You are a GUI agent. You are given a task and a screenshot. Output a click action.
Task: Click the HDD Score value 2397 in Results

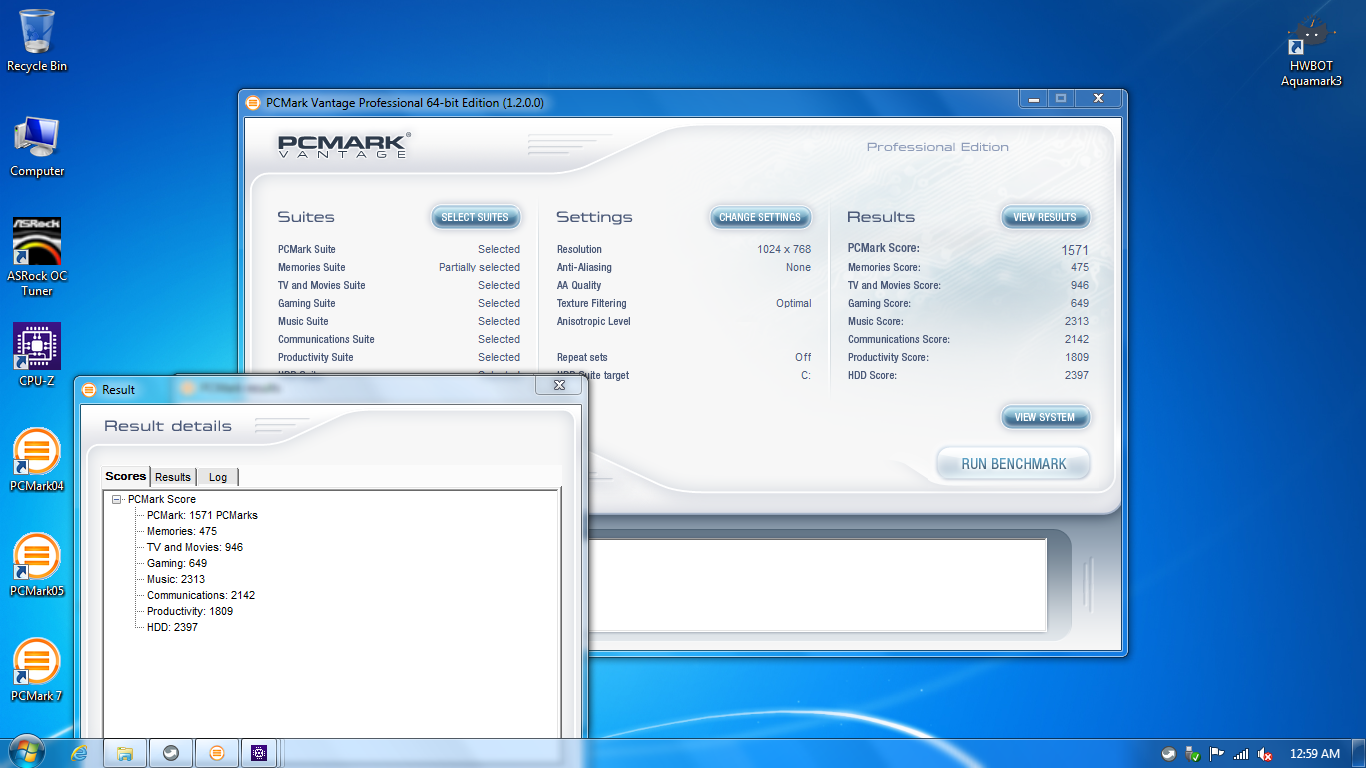point(1077,375)
